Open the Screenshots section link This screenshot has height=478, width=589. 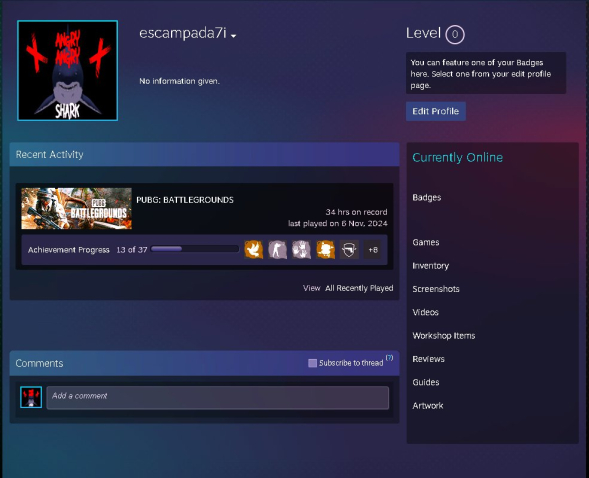click(x=436, y=289)
